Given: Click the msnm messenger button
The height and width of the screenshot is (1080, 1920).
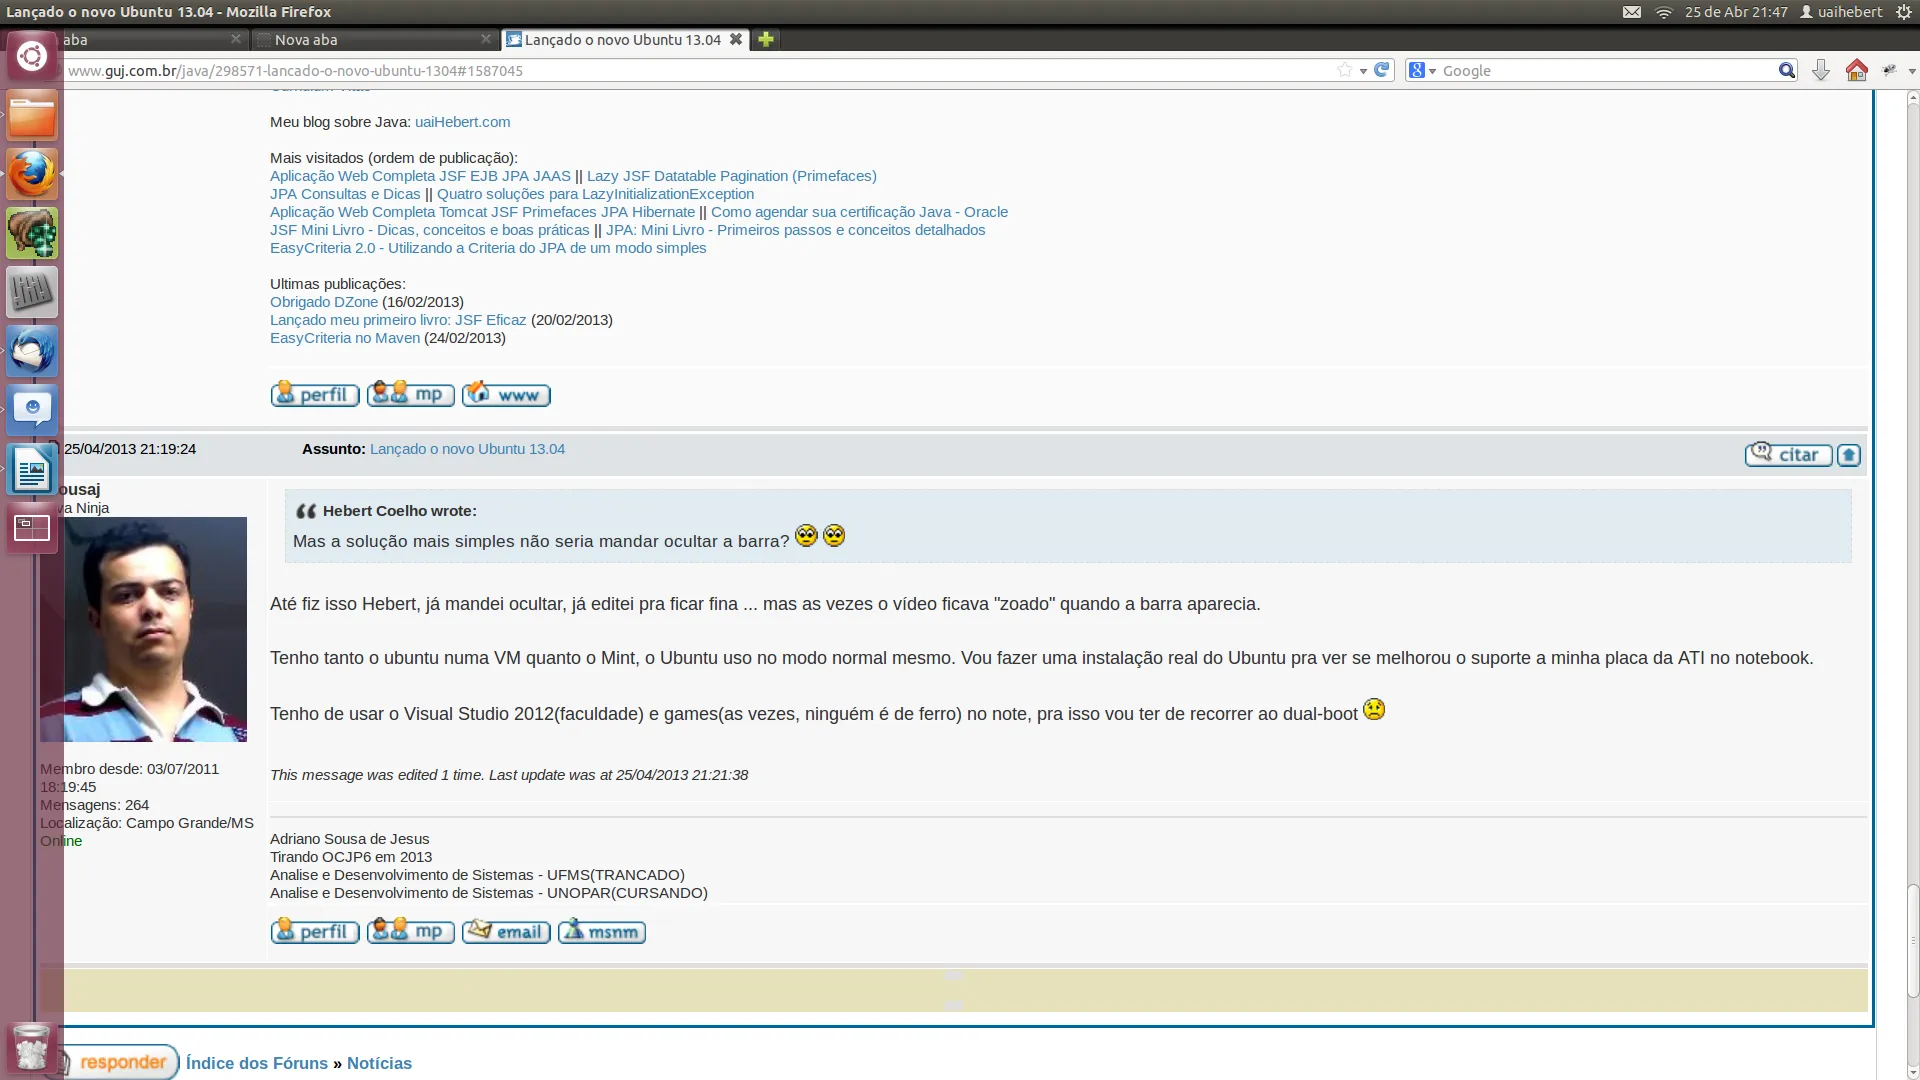Looking at the screenshot, I should pos(602,932).
